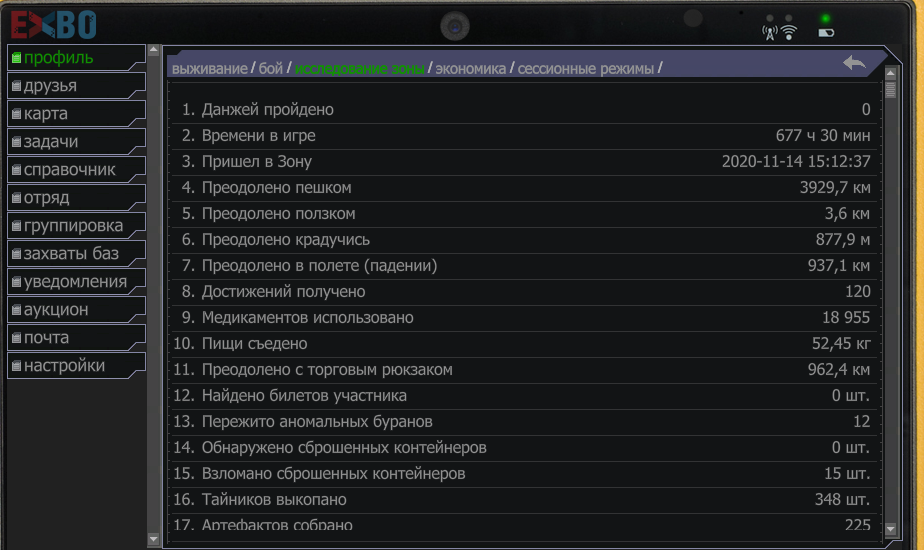The height and width of the screenshot is (550, 924).
Task: Select the Данжей пройдено row
Action: pyautogui.click(x=524, y=110)
